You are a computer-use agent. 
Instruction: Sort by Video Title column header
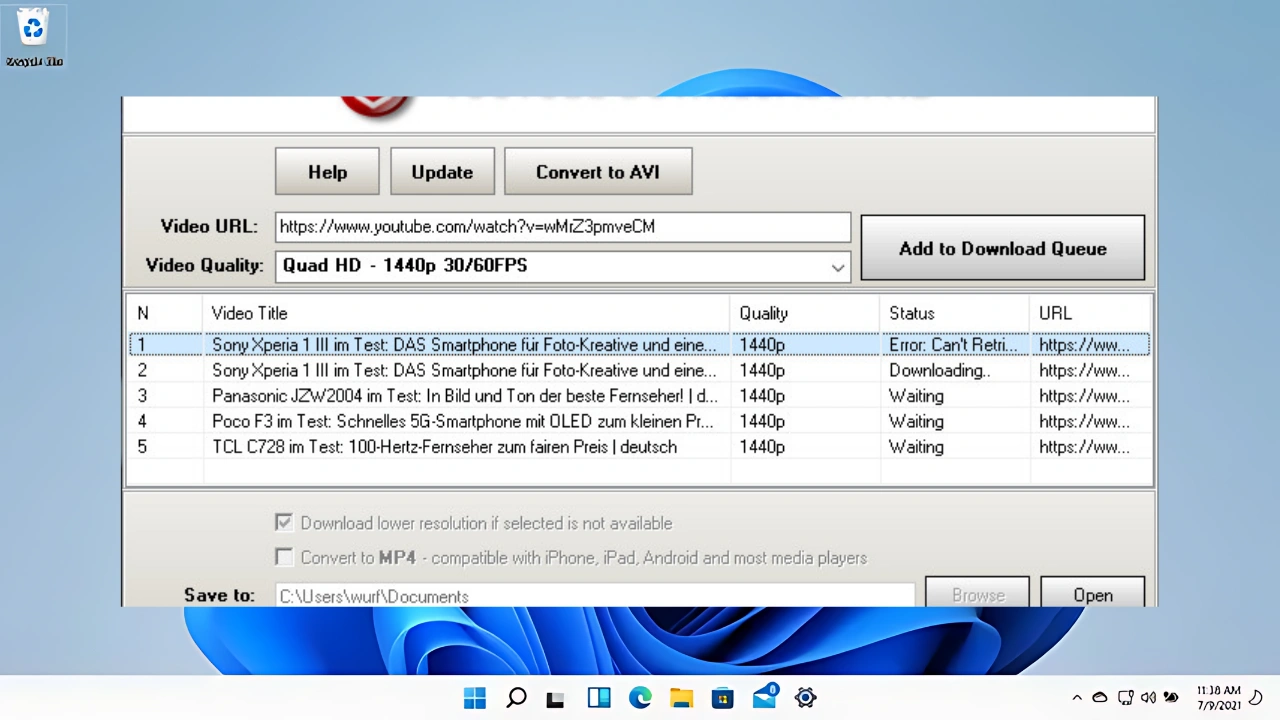coord(466,313)
